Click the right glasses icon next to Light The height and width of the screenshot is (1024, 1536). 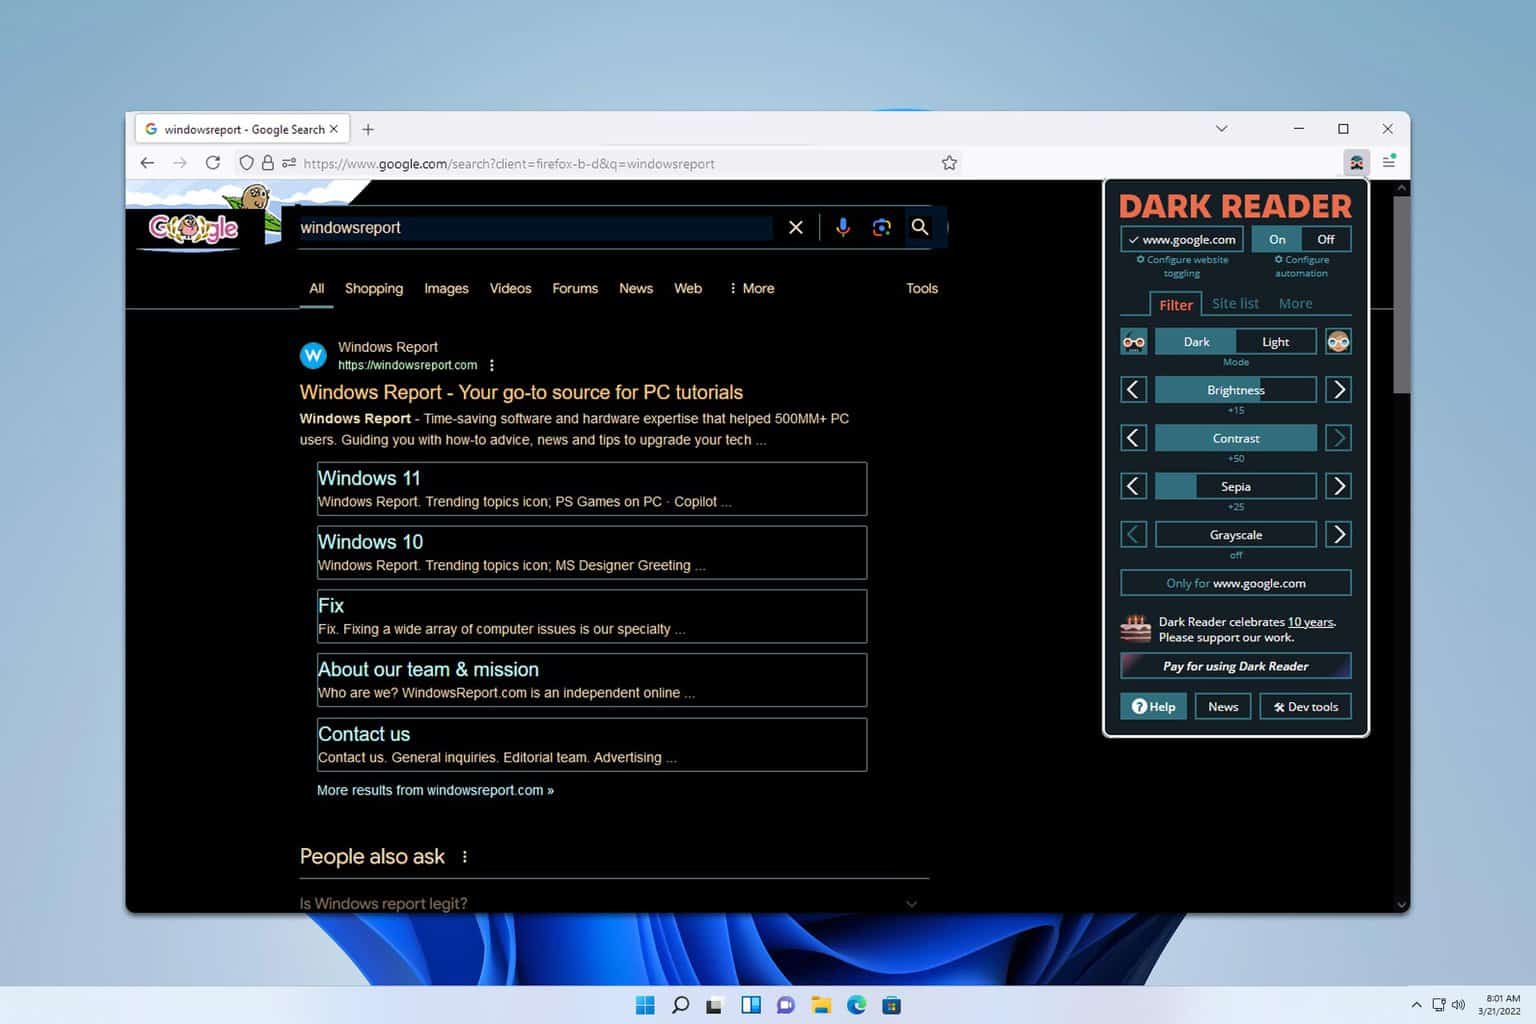tap(1338, 342)
